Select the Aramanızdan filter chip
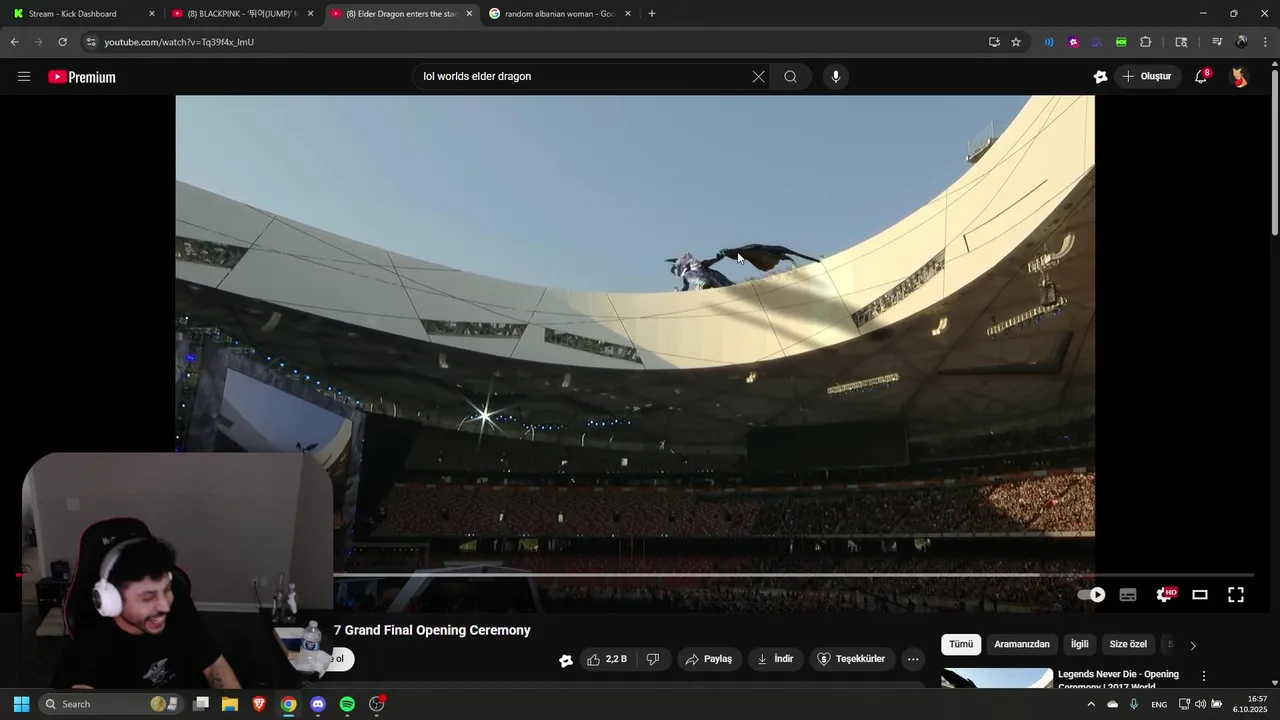Screen dimensions: 1280x720 pos(1022,645)
